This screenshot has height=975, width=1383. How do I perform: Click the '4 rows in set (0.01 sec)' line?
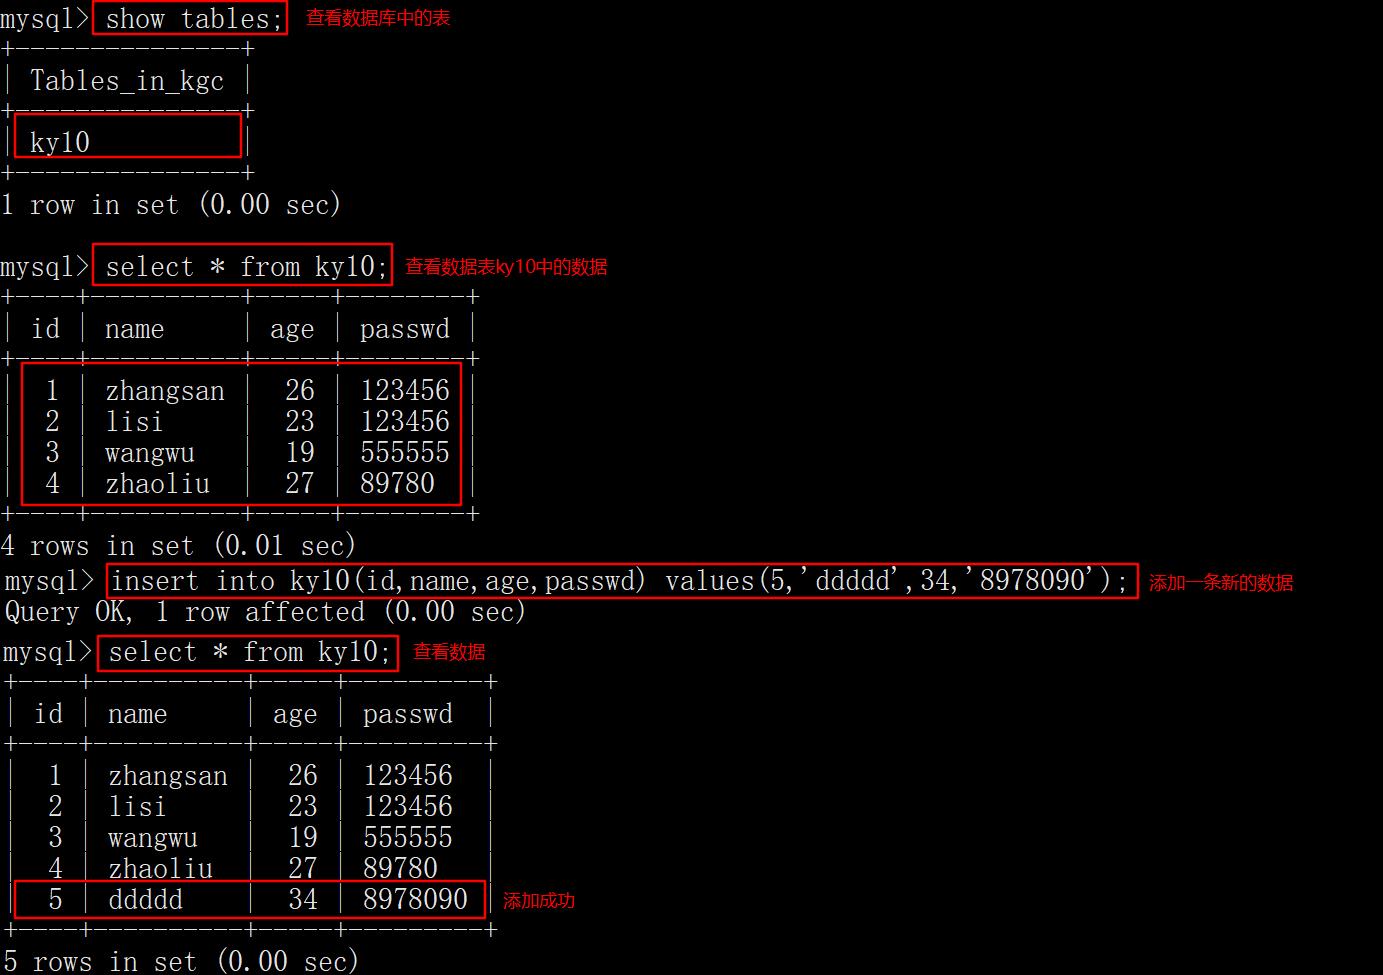tap(178, 545)
